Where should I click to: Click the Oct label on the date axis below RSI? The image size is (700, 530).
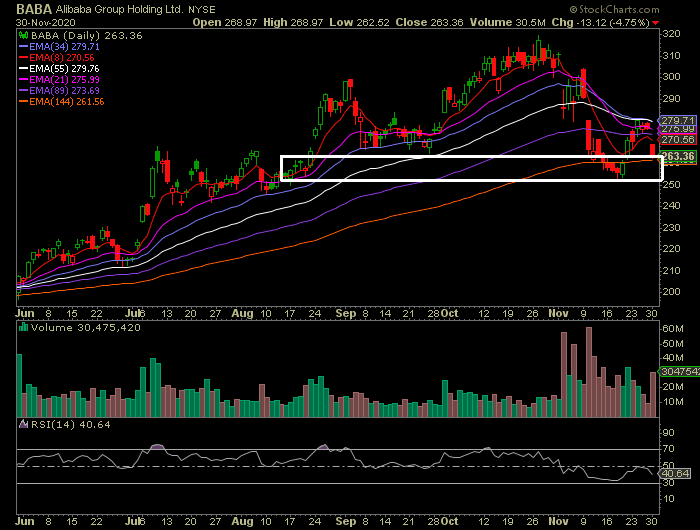[x=450, y=521]
